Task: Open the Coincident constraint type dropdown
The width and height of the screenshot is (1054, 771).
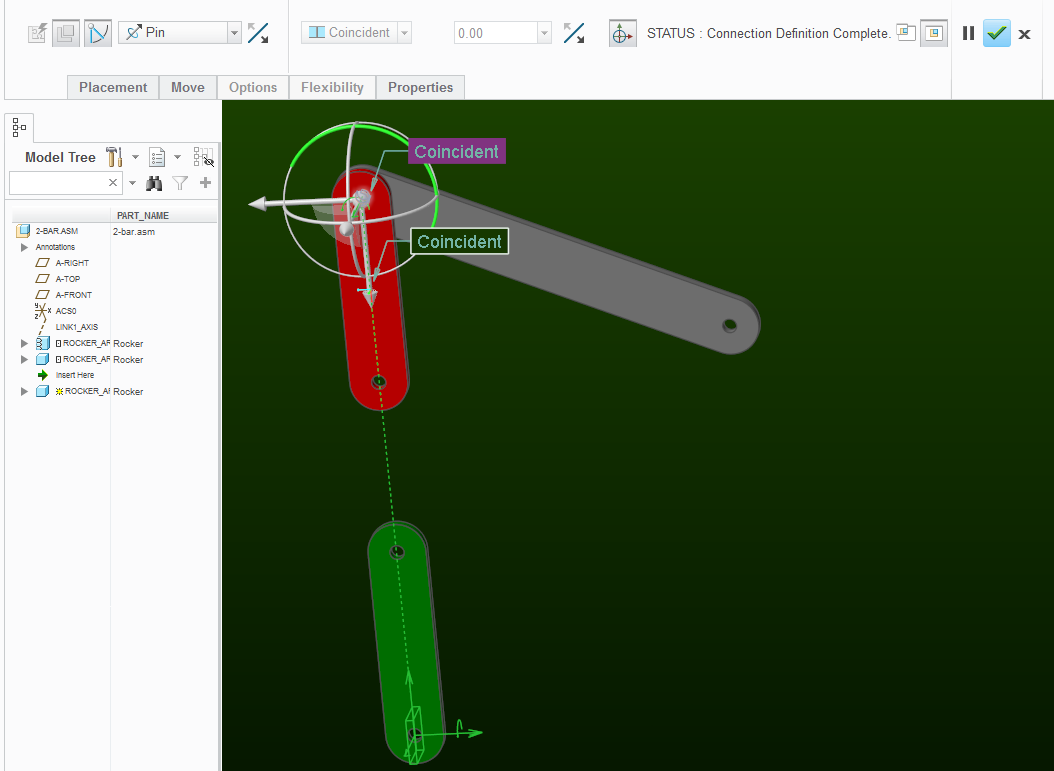Action: (405, 32)
